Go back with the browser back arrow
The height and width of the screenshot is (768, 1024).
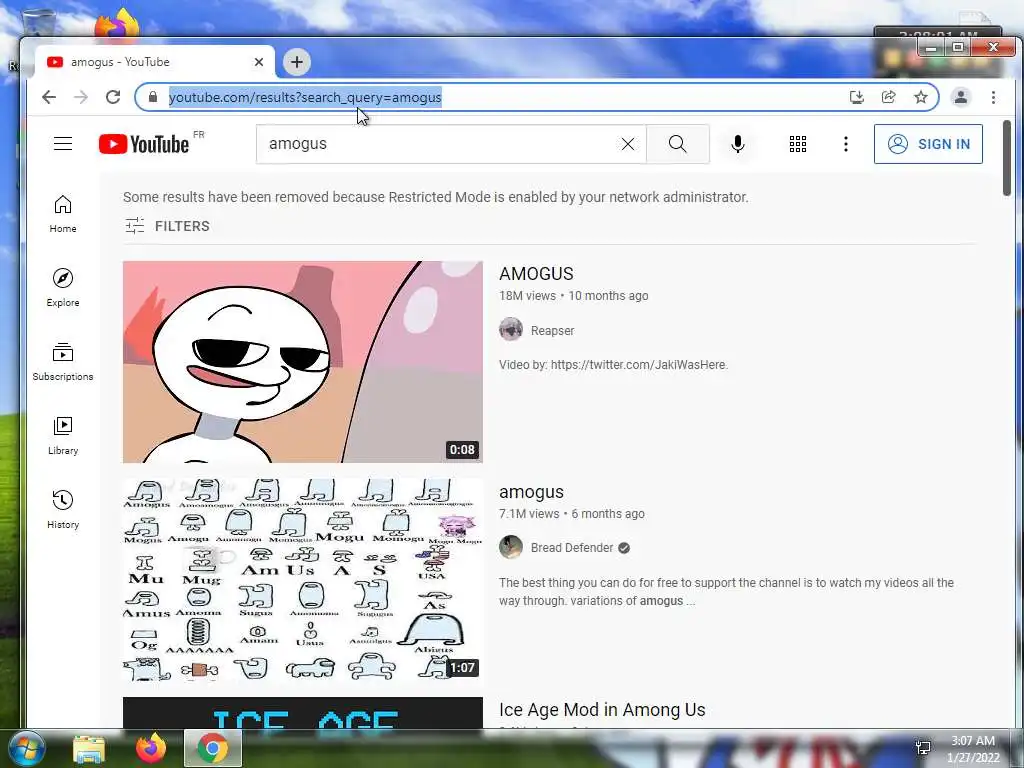(49, 97)
